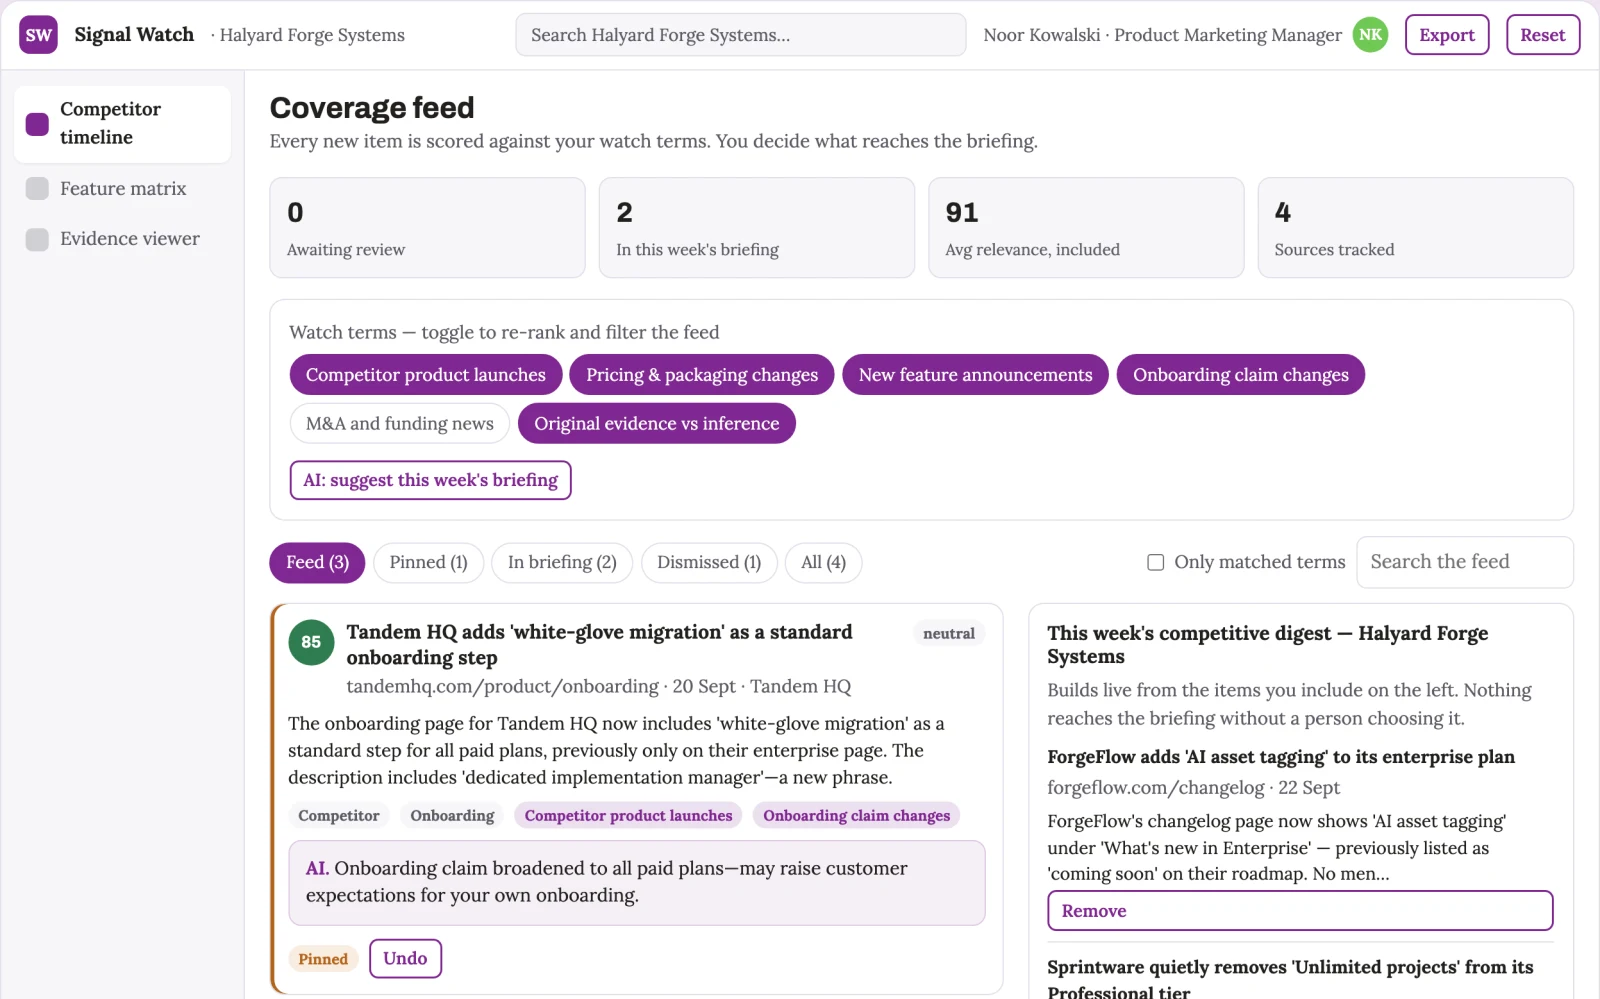Click the Export button
The width and height of the screenshot is (1600, 999).
pyautogui.click(x=1447, y=35)
